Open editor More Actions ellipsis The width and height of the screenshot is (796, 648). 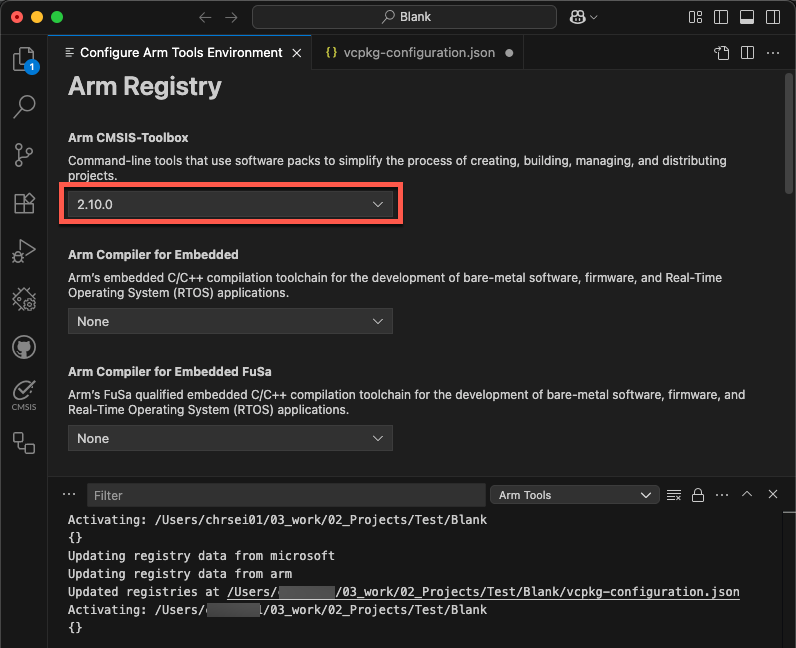coord(773,53)
